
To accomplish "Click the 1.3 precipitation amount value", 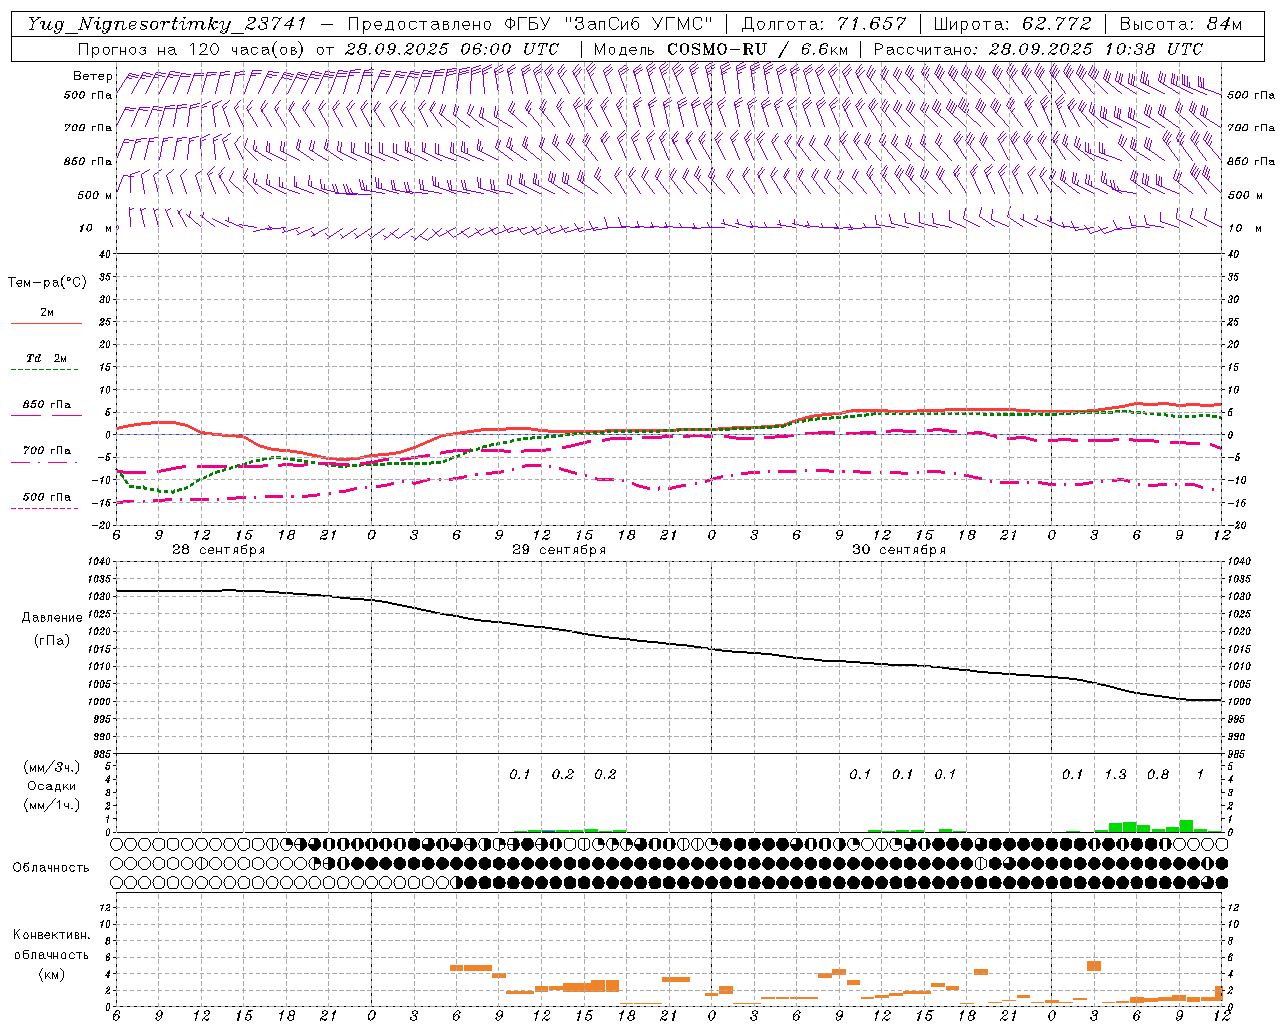I will coord(1115,774).
